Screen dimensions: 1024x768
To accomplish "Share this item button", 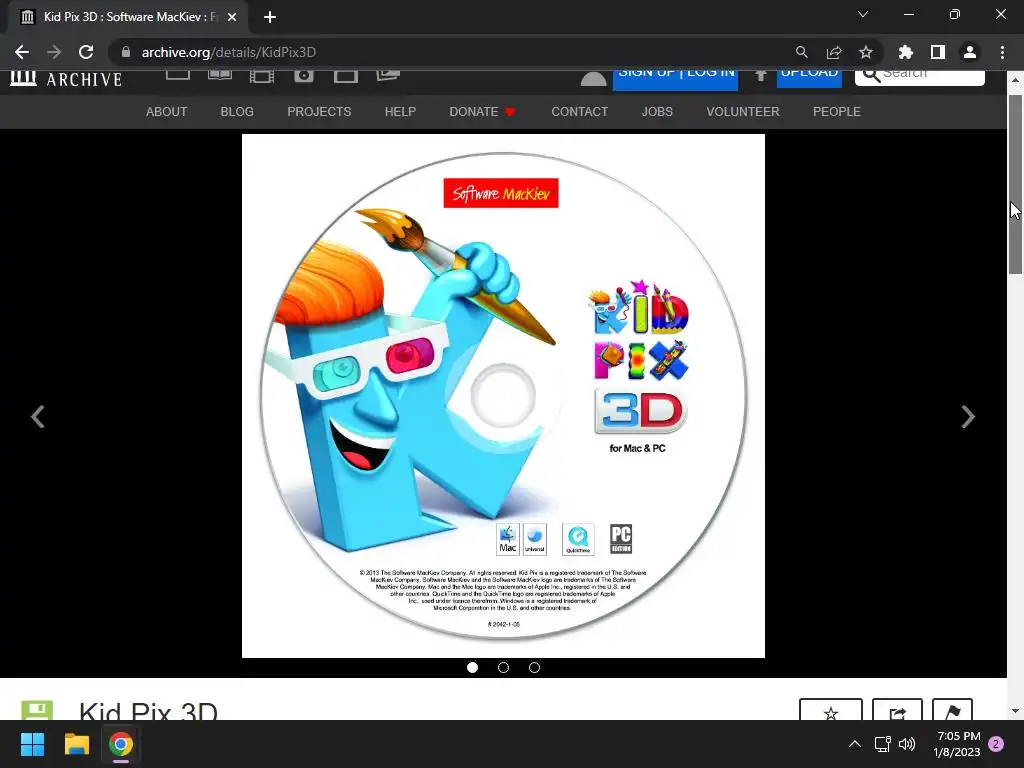I will pyautogui.click(x=897, y=711).
